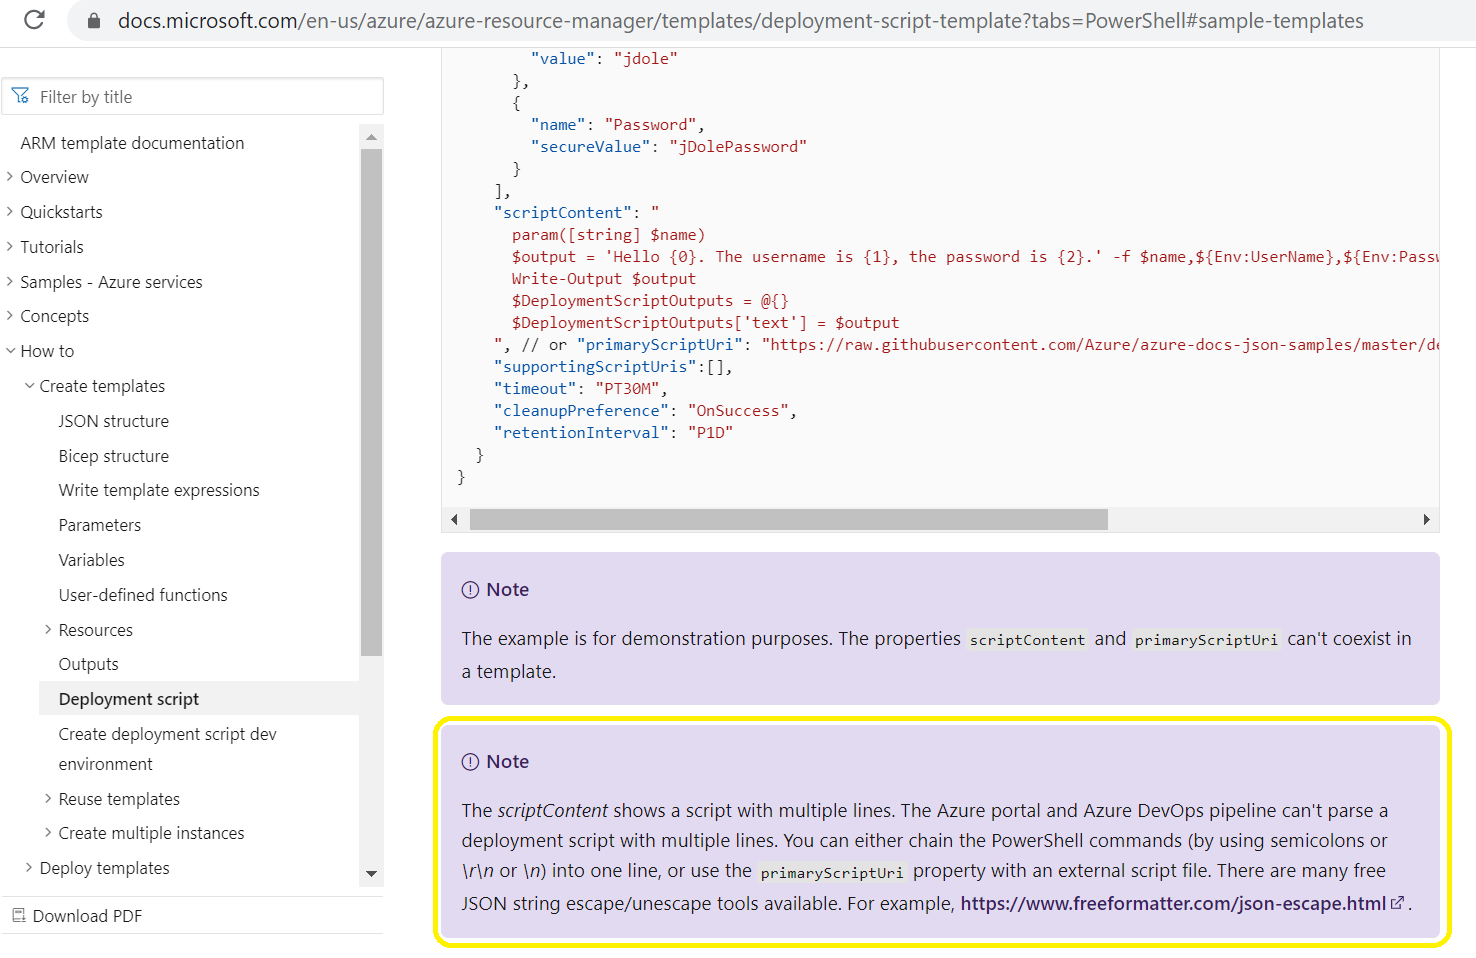The image size is (1476, 958).
Task: Expand the Reuse templates node
Action: pyautogui.click(x=48, y=799)
